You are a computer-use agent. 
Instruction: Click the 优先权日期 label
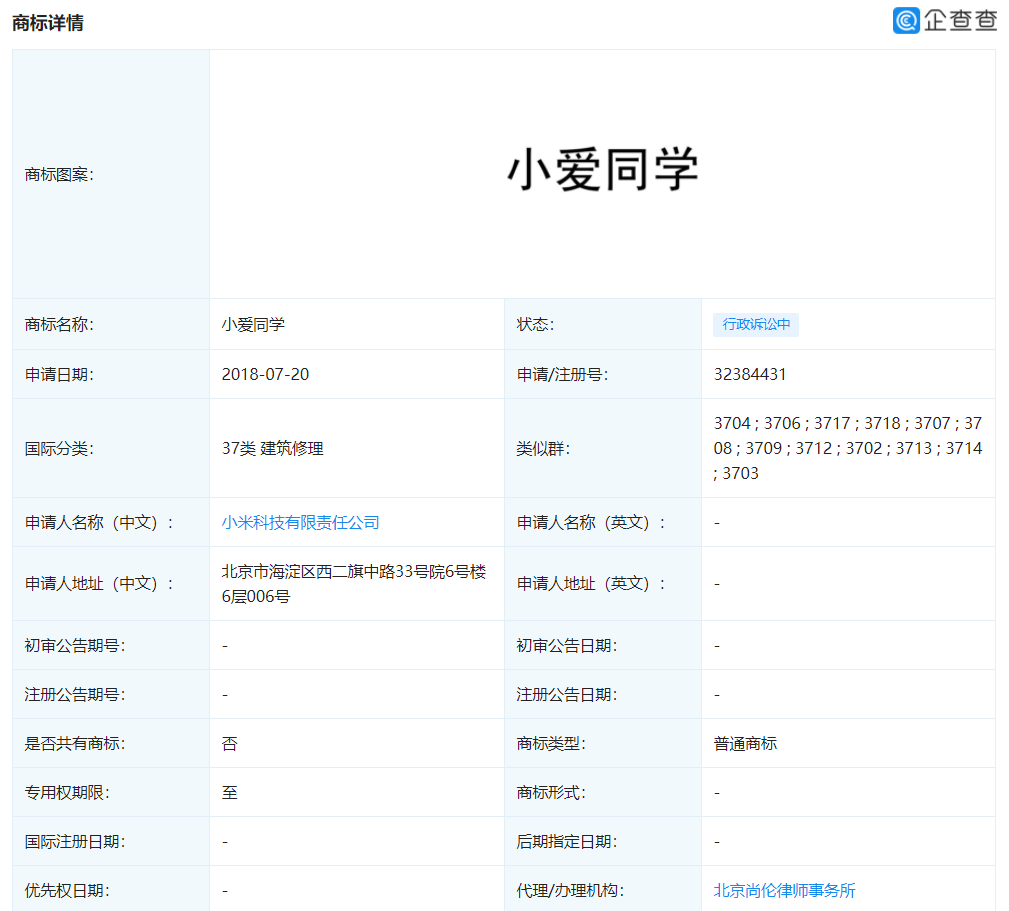pos(67,890)
